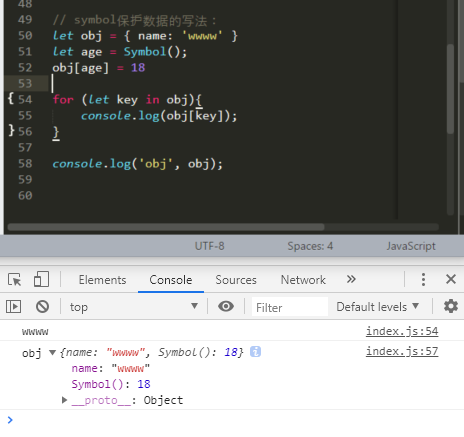Create a live expression with the eye icon
This screenshot has width=464, height=437.
[x=226, y=306]
